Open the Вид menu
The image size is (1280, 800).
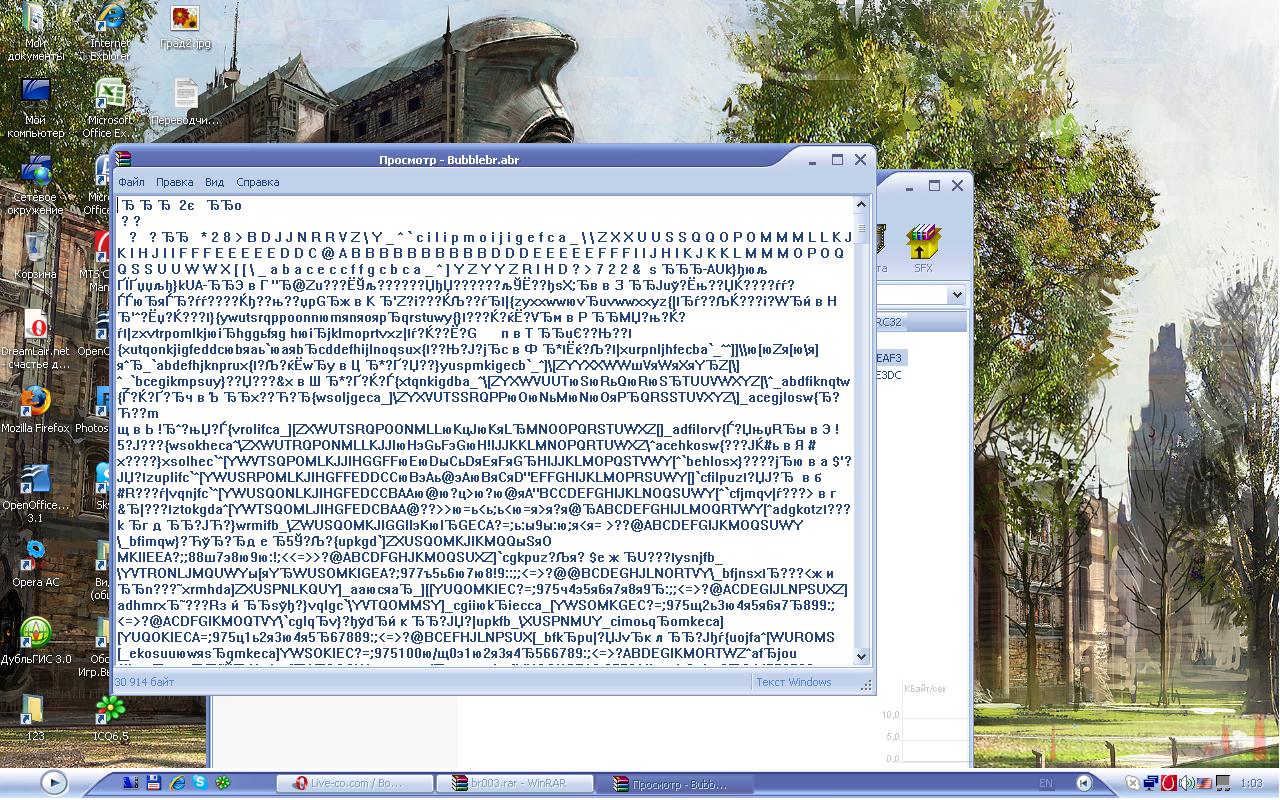(214, 182)
